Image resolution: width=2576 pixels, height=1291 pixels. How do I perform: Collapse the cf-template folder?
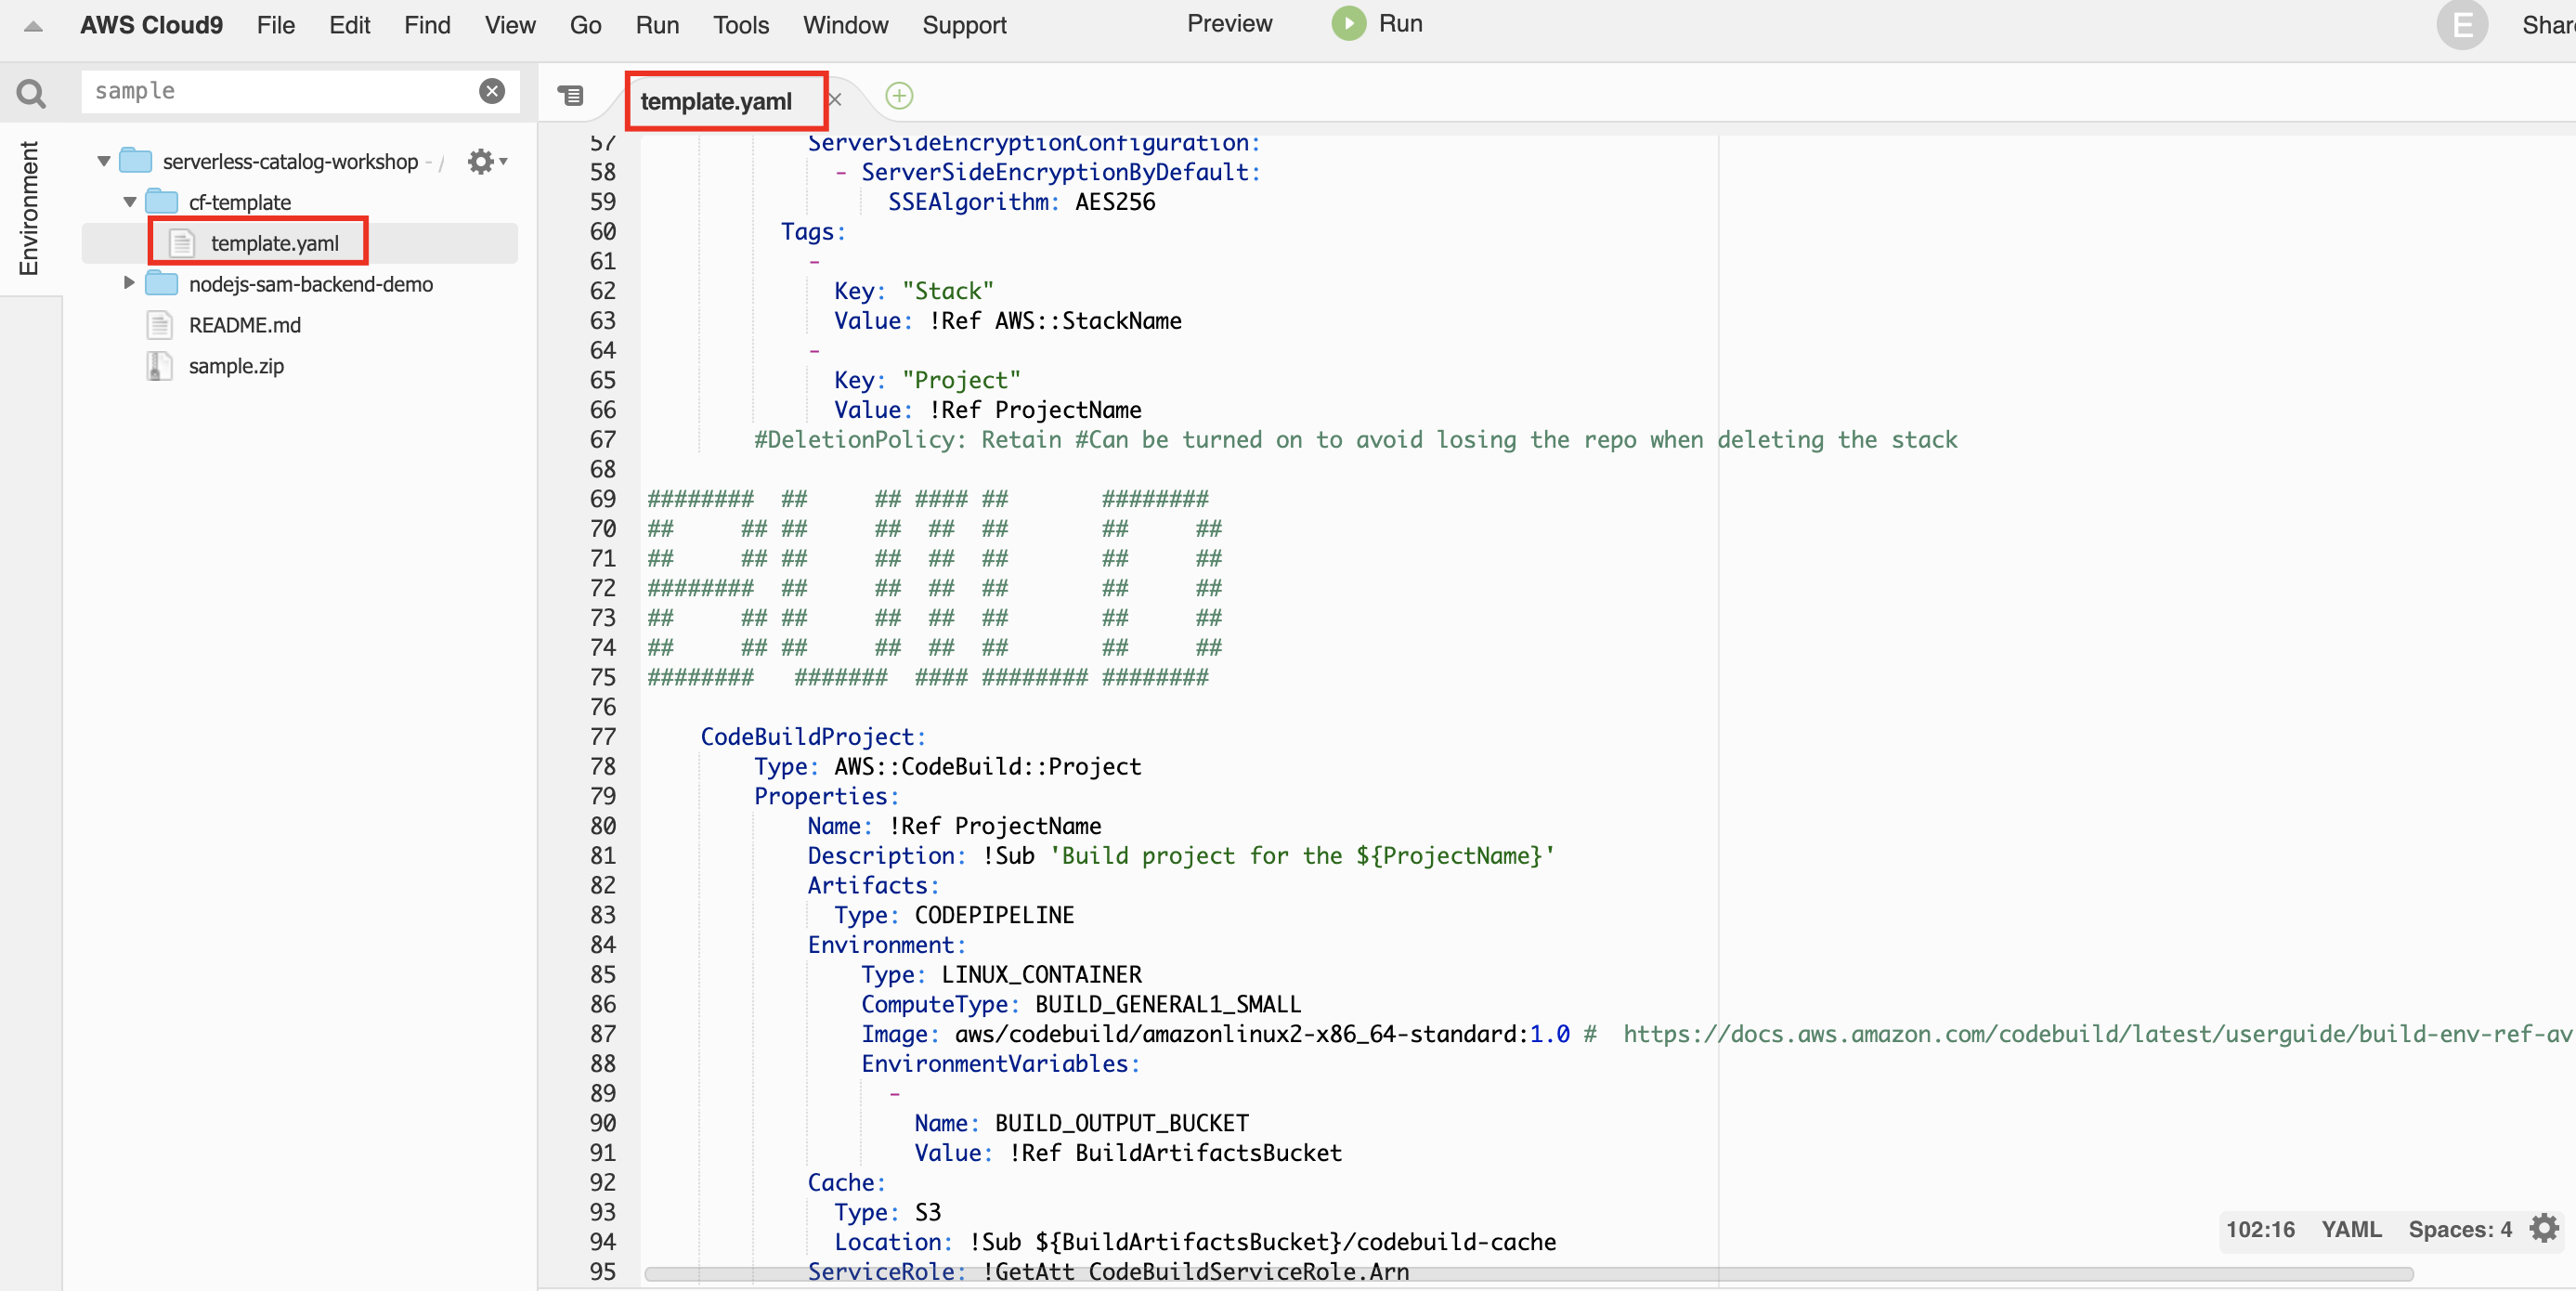click(x=129, y=201)
